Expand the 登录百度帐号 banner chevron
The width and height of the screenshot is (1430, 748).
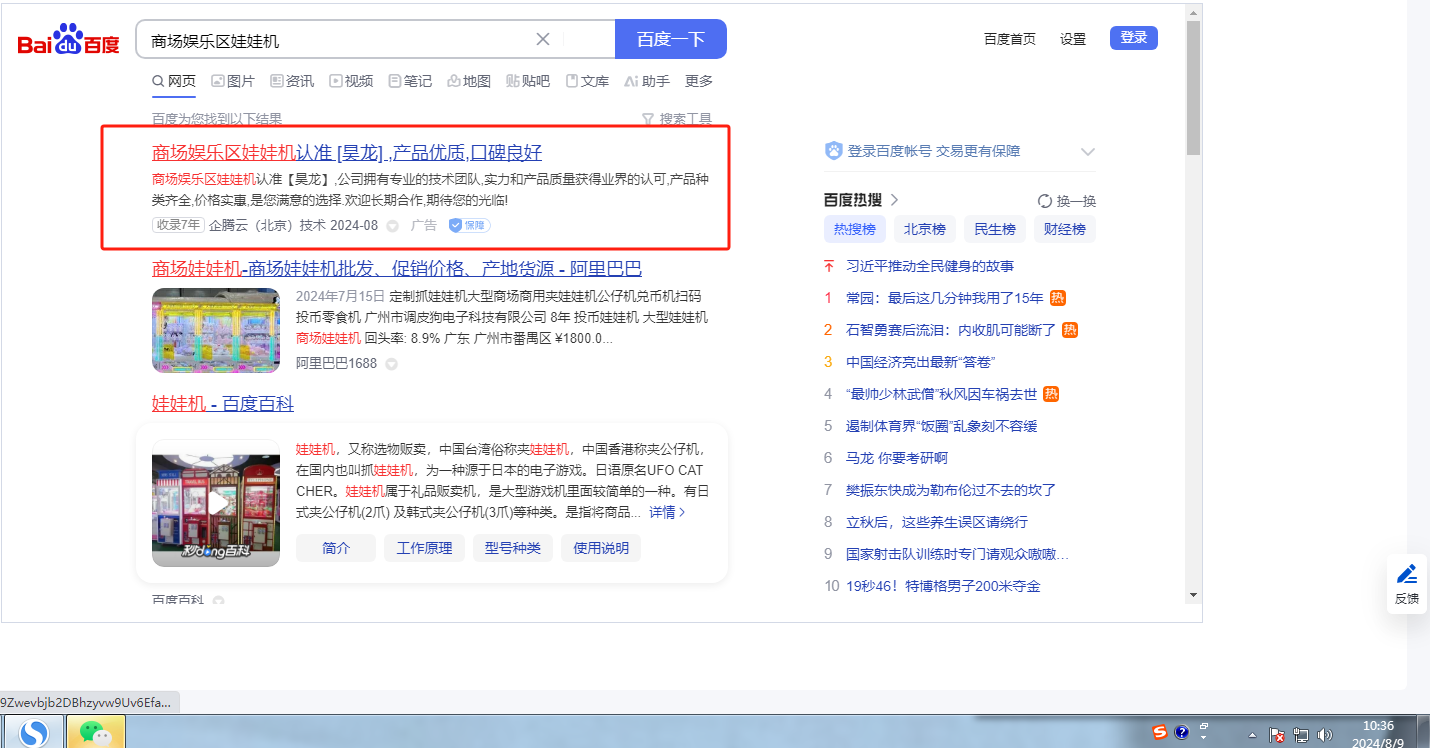(x=1088, y=152)
